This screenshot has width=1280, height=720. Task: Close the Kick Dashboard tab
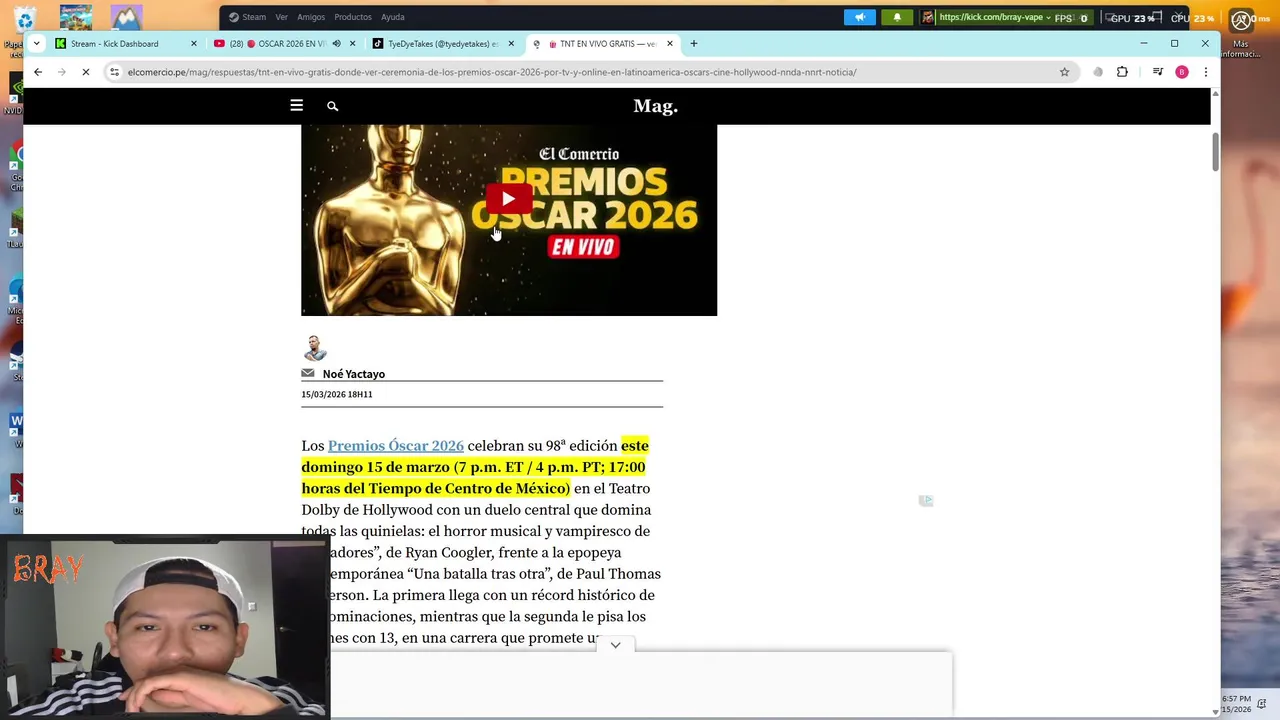point(194,44)
